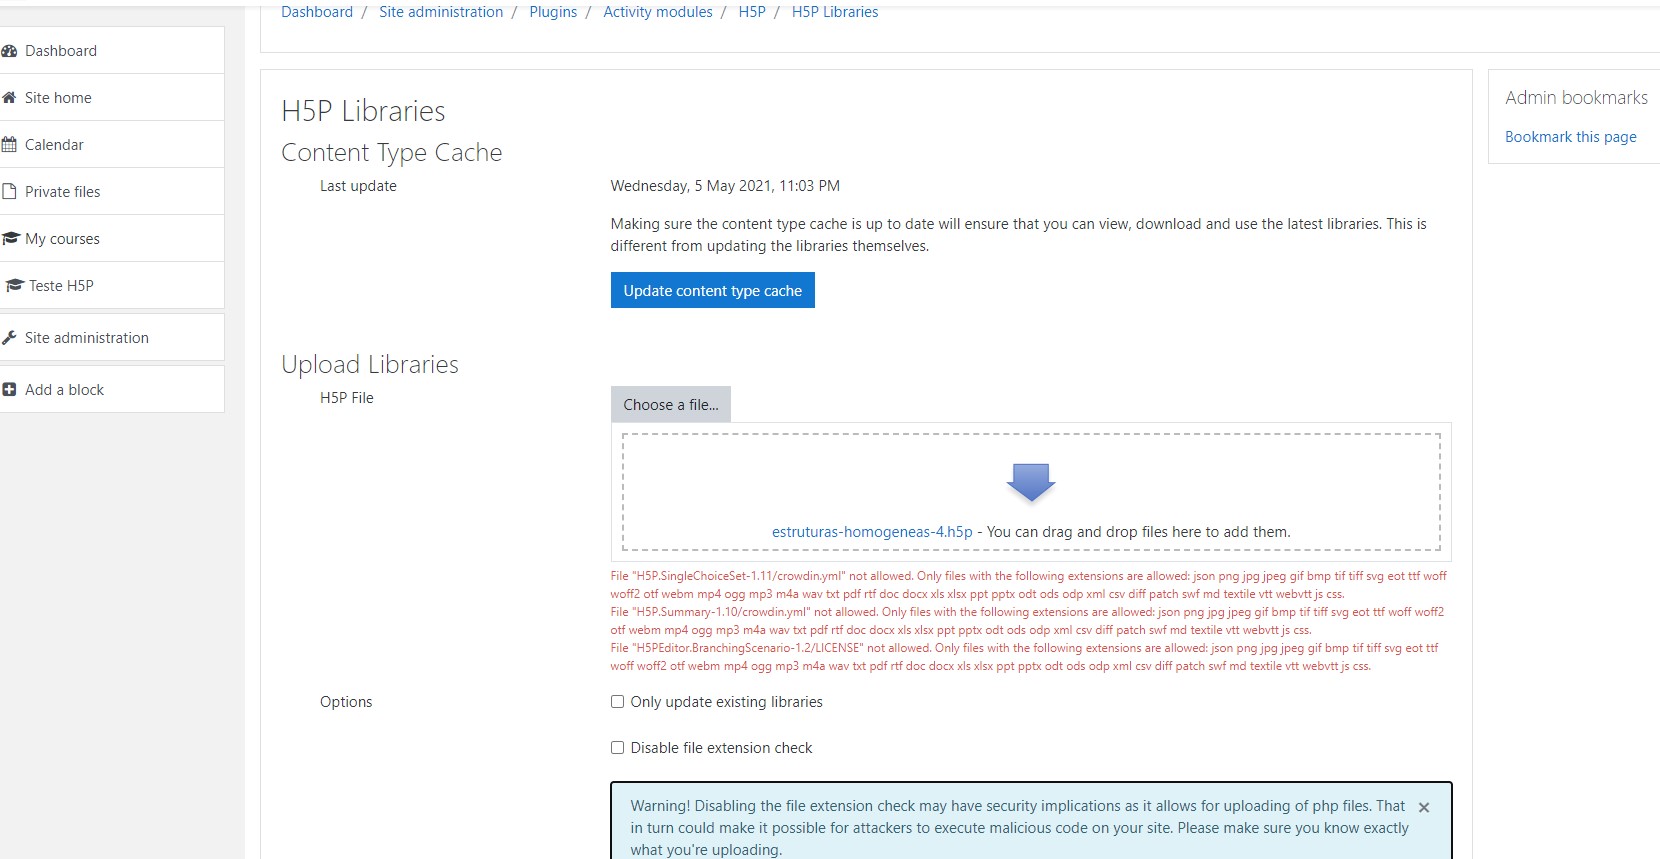Follow the H5P breadcrumb link
The image size is (1660, 859).
[x=752, y=12]
